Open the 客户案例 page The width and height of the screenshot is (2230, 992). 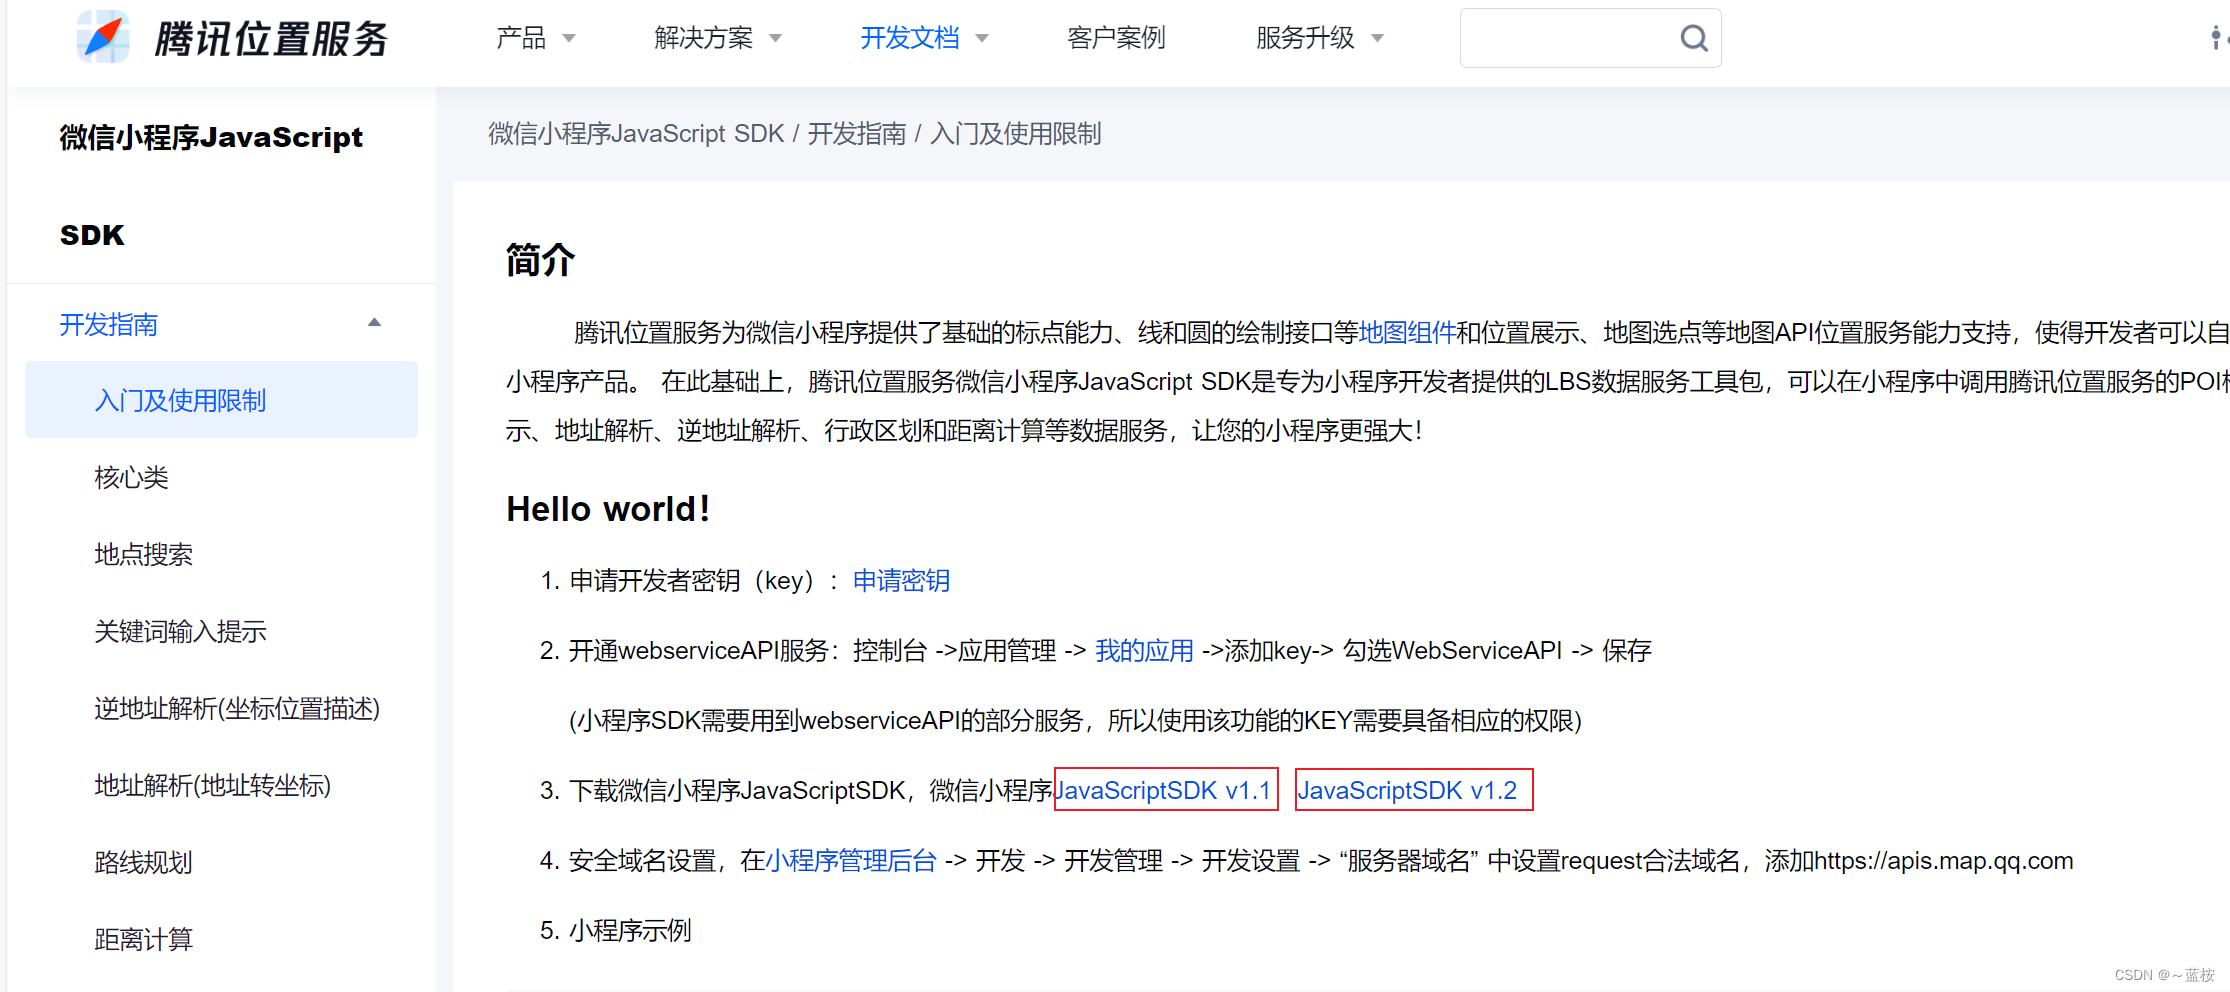(1116, 38)
